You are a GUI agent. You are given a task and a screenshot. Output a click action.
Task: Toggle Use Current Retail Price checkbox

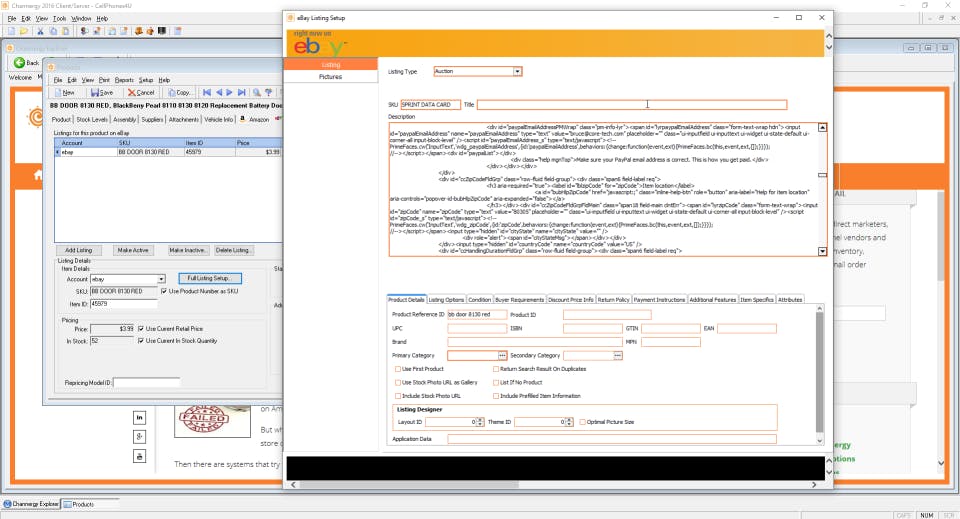(x=141, y=329)
